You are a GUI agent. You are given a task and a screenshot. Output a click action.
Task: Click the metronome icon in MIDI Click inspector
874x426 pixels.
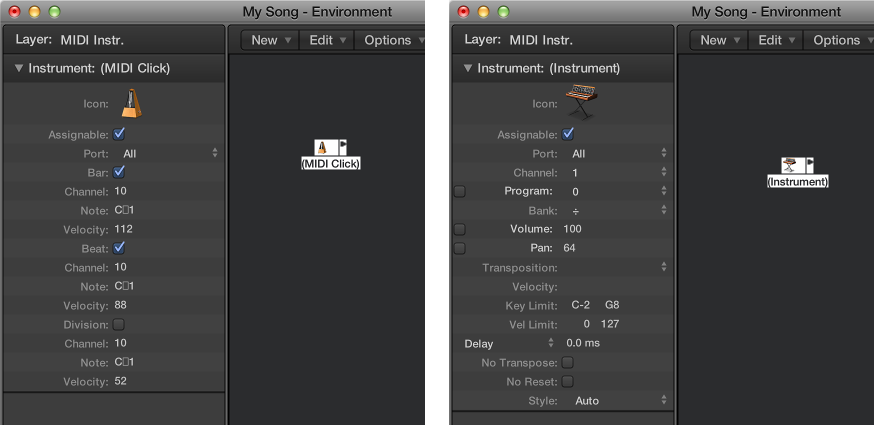coord(132,103)
